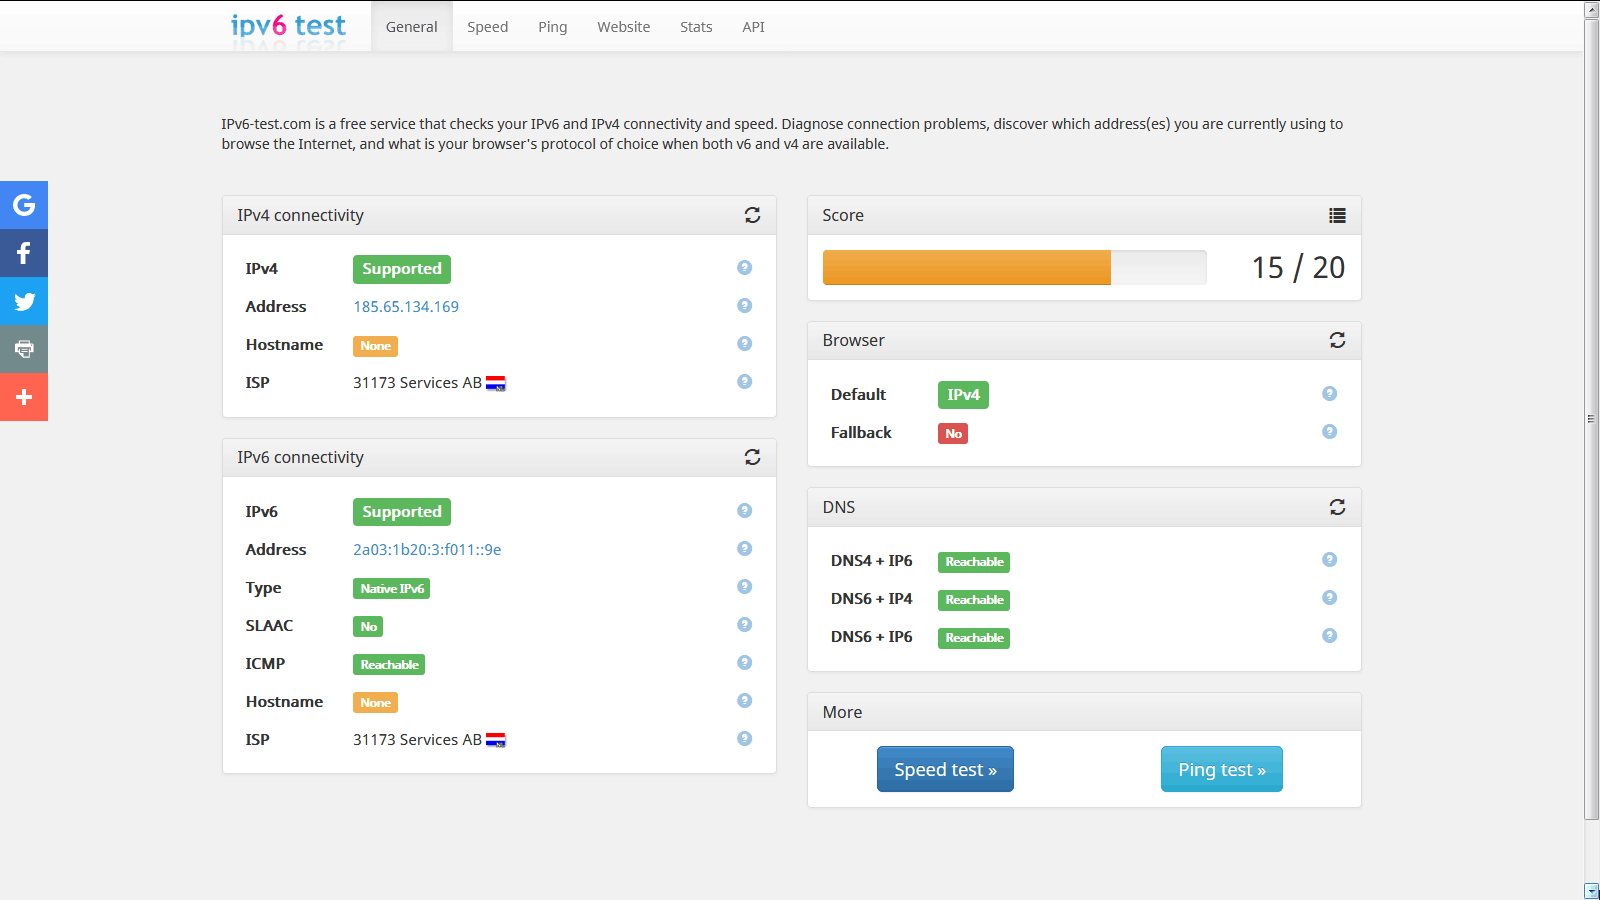Image resolution: width=1600 pixels, height=900 pixels.
Task: Click the ipv6 test site logo
Action: [x=288, y=26]
